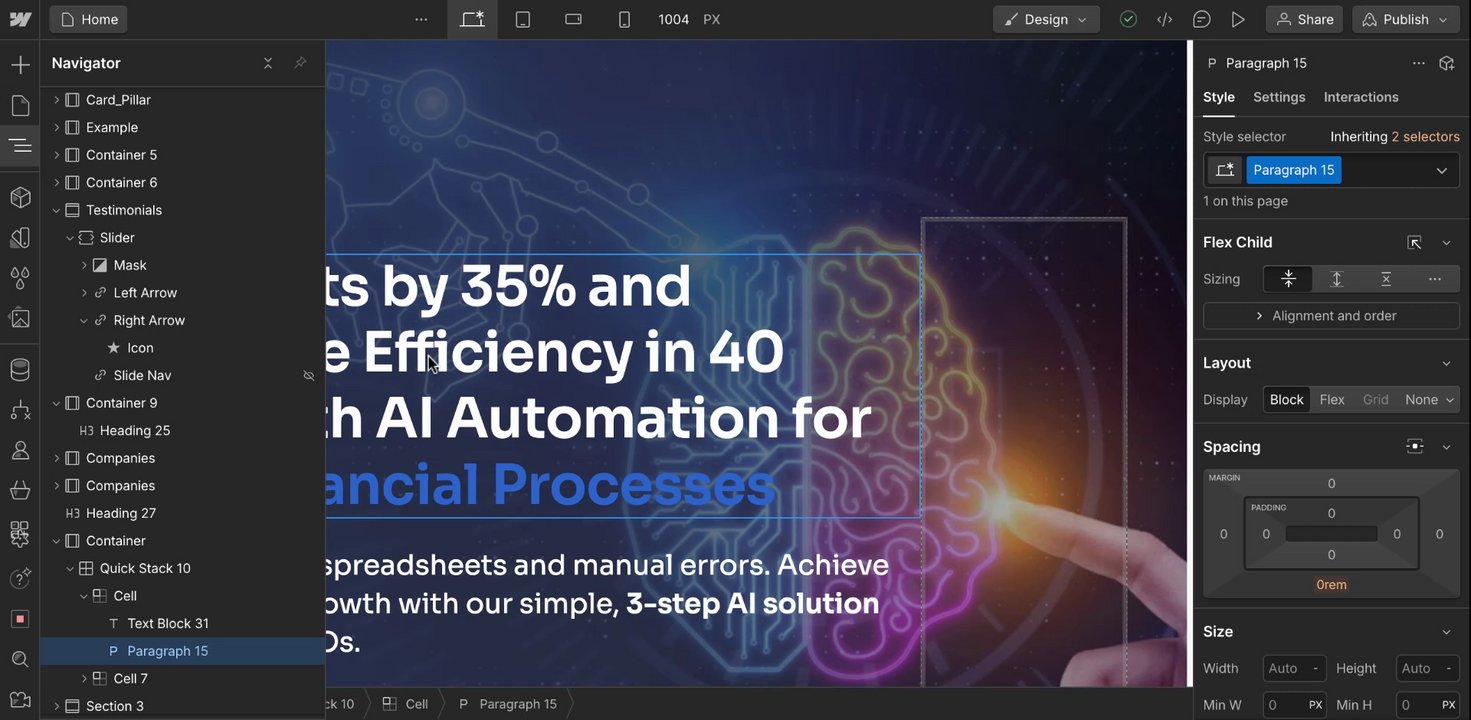Click the create component cube icon
The image size is (1471, 720).
tap(1446, 63)
